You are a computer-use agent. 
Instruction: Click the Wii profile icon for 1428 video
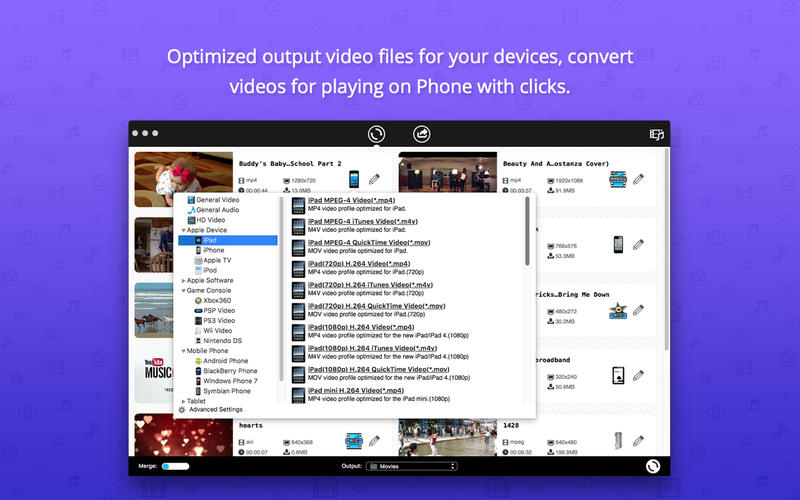[618, 441]
